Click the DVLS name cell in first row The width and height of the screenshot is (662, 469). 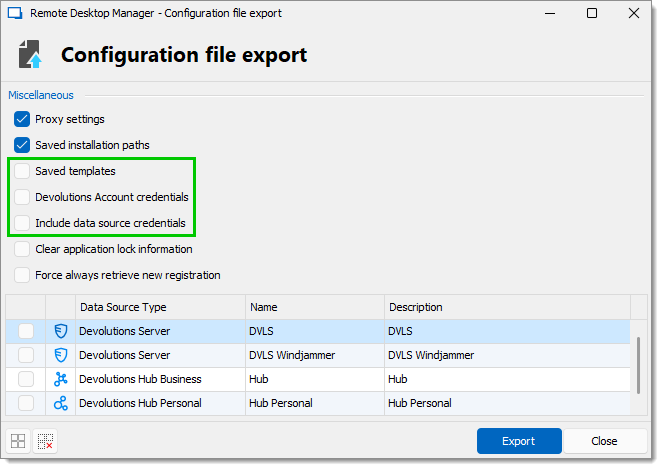click(x=315, y=331)
